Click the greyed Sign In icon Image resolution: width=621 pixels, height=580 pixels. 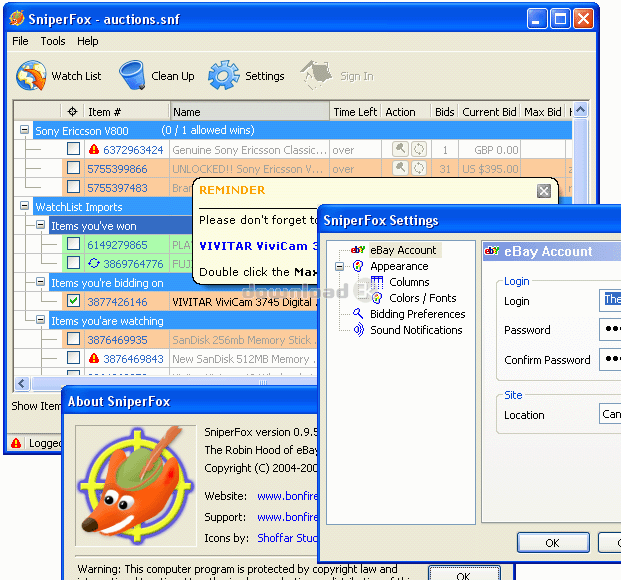click(316, 74)
